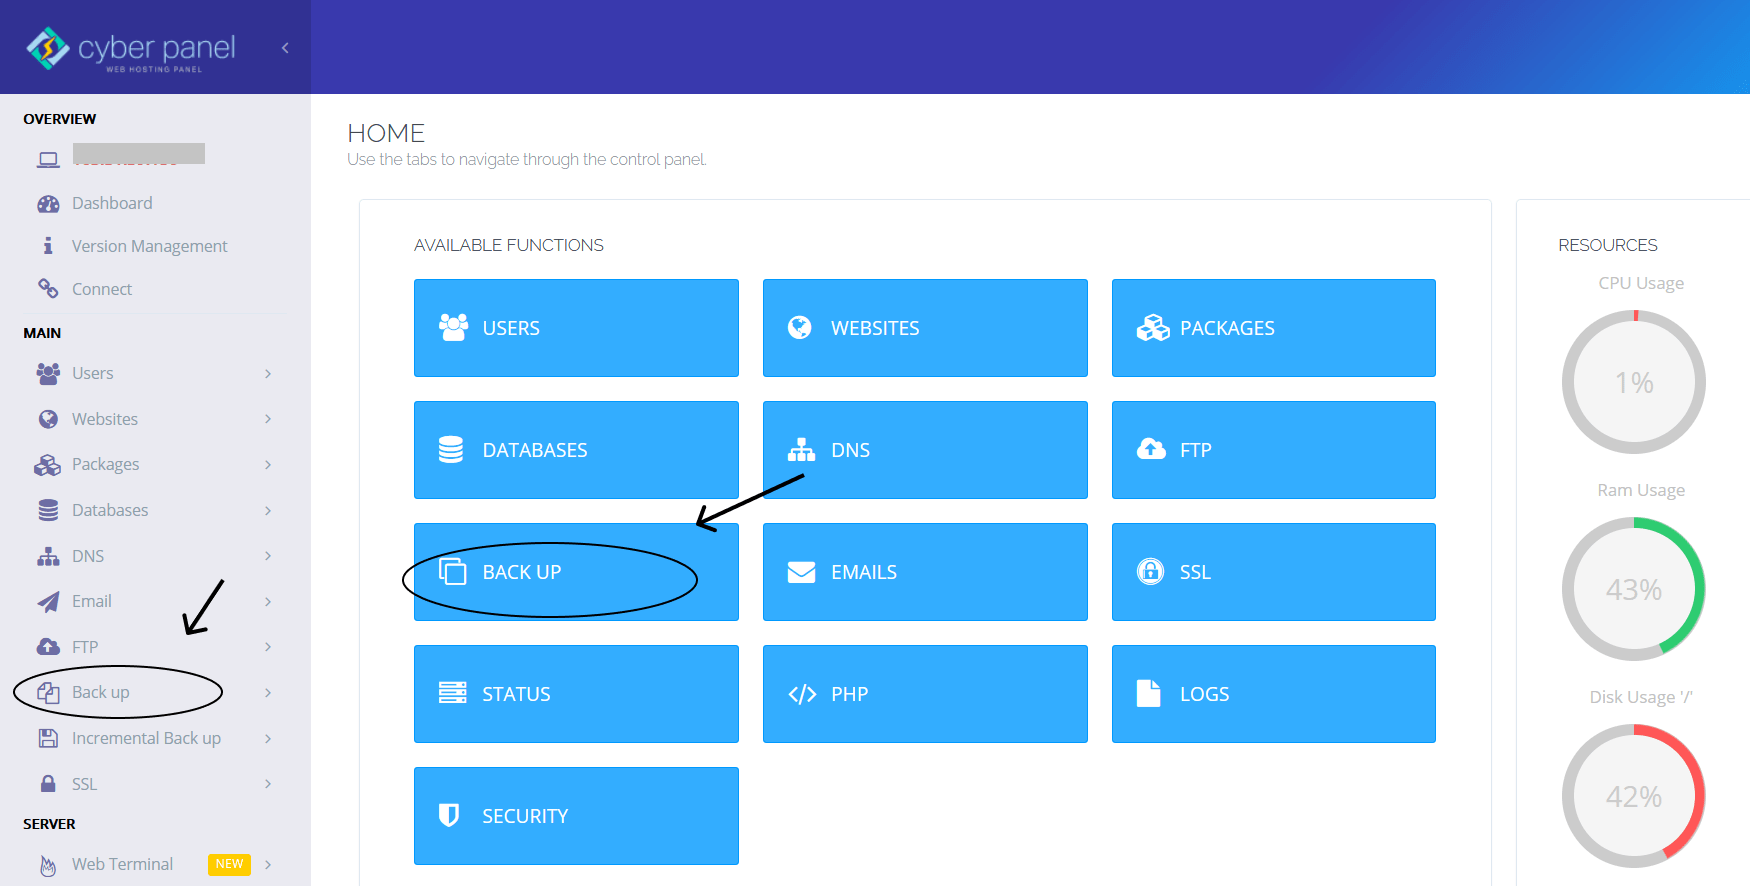Click the Users group icon in sidebar
1750x886 pixels.
48,373
